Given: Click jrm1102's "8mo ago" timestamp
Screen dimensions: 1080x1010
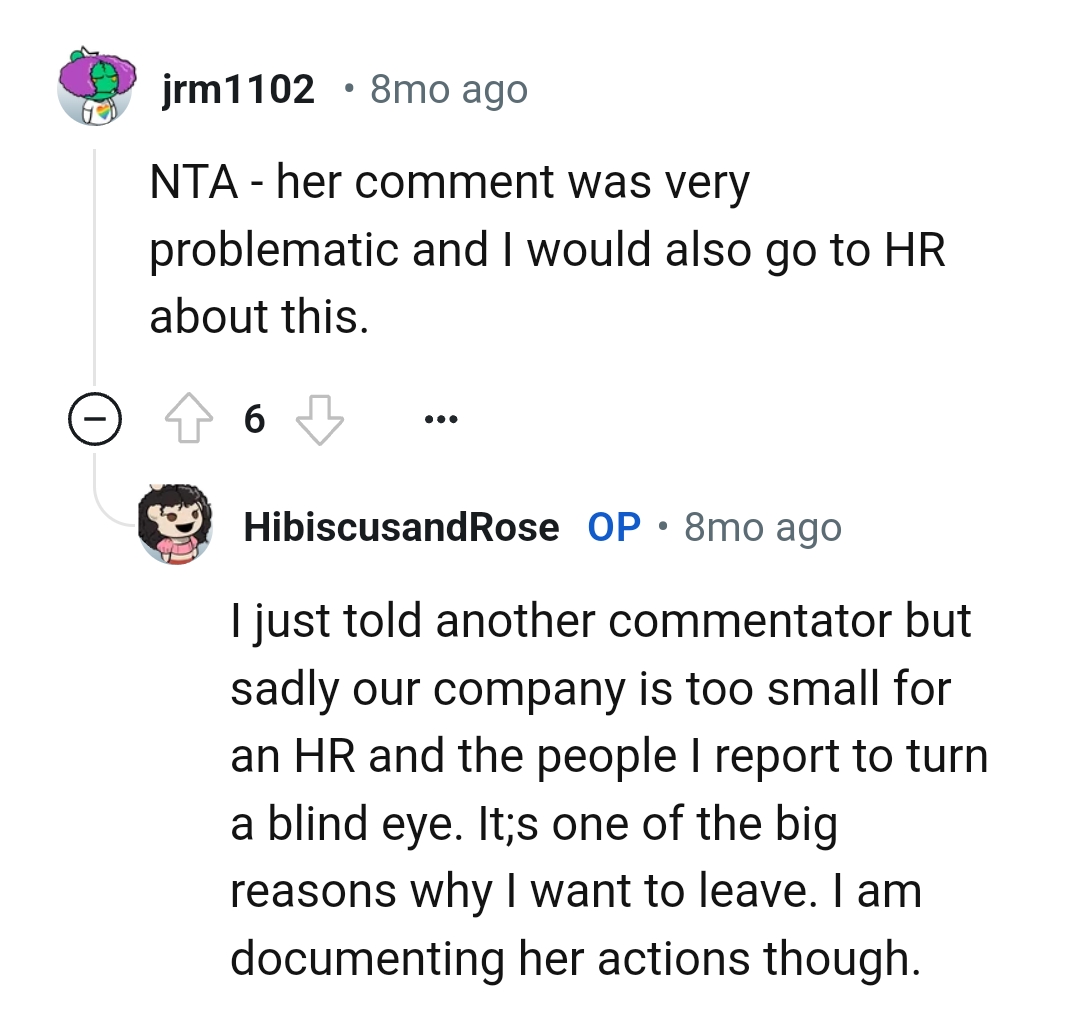Looking at the screenshot, I should tap(448, 90).
